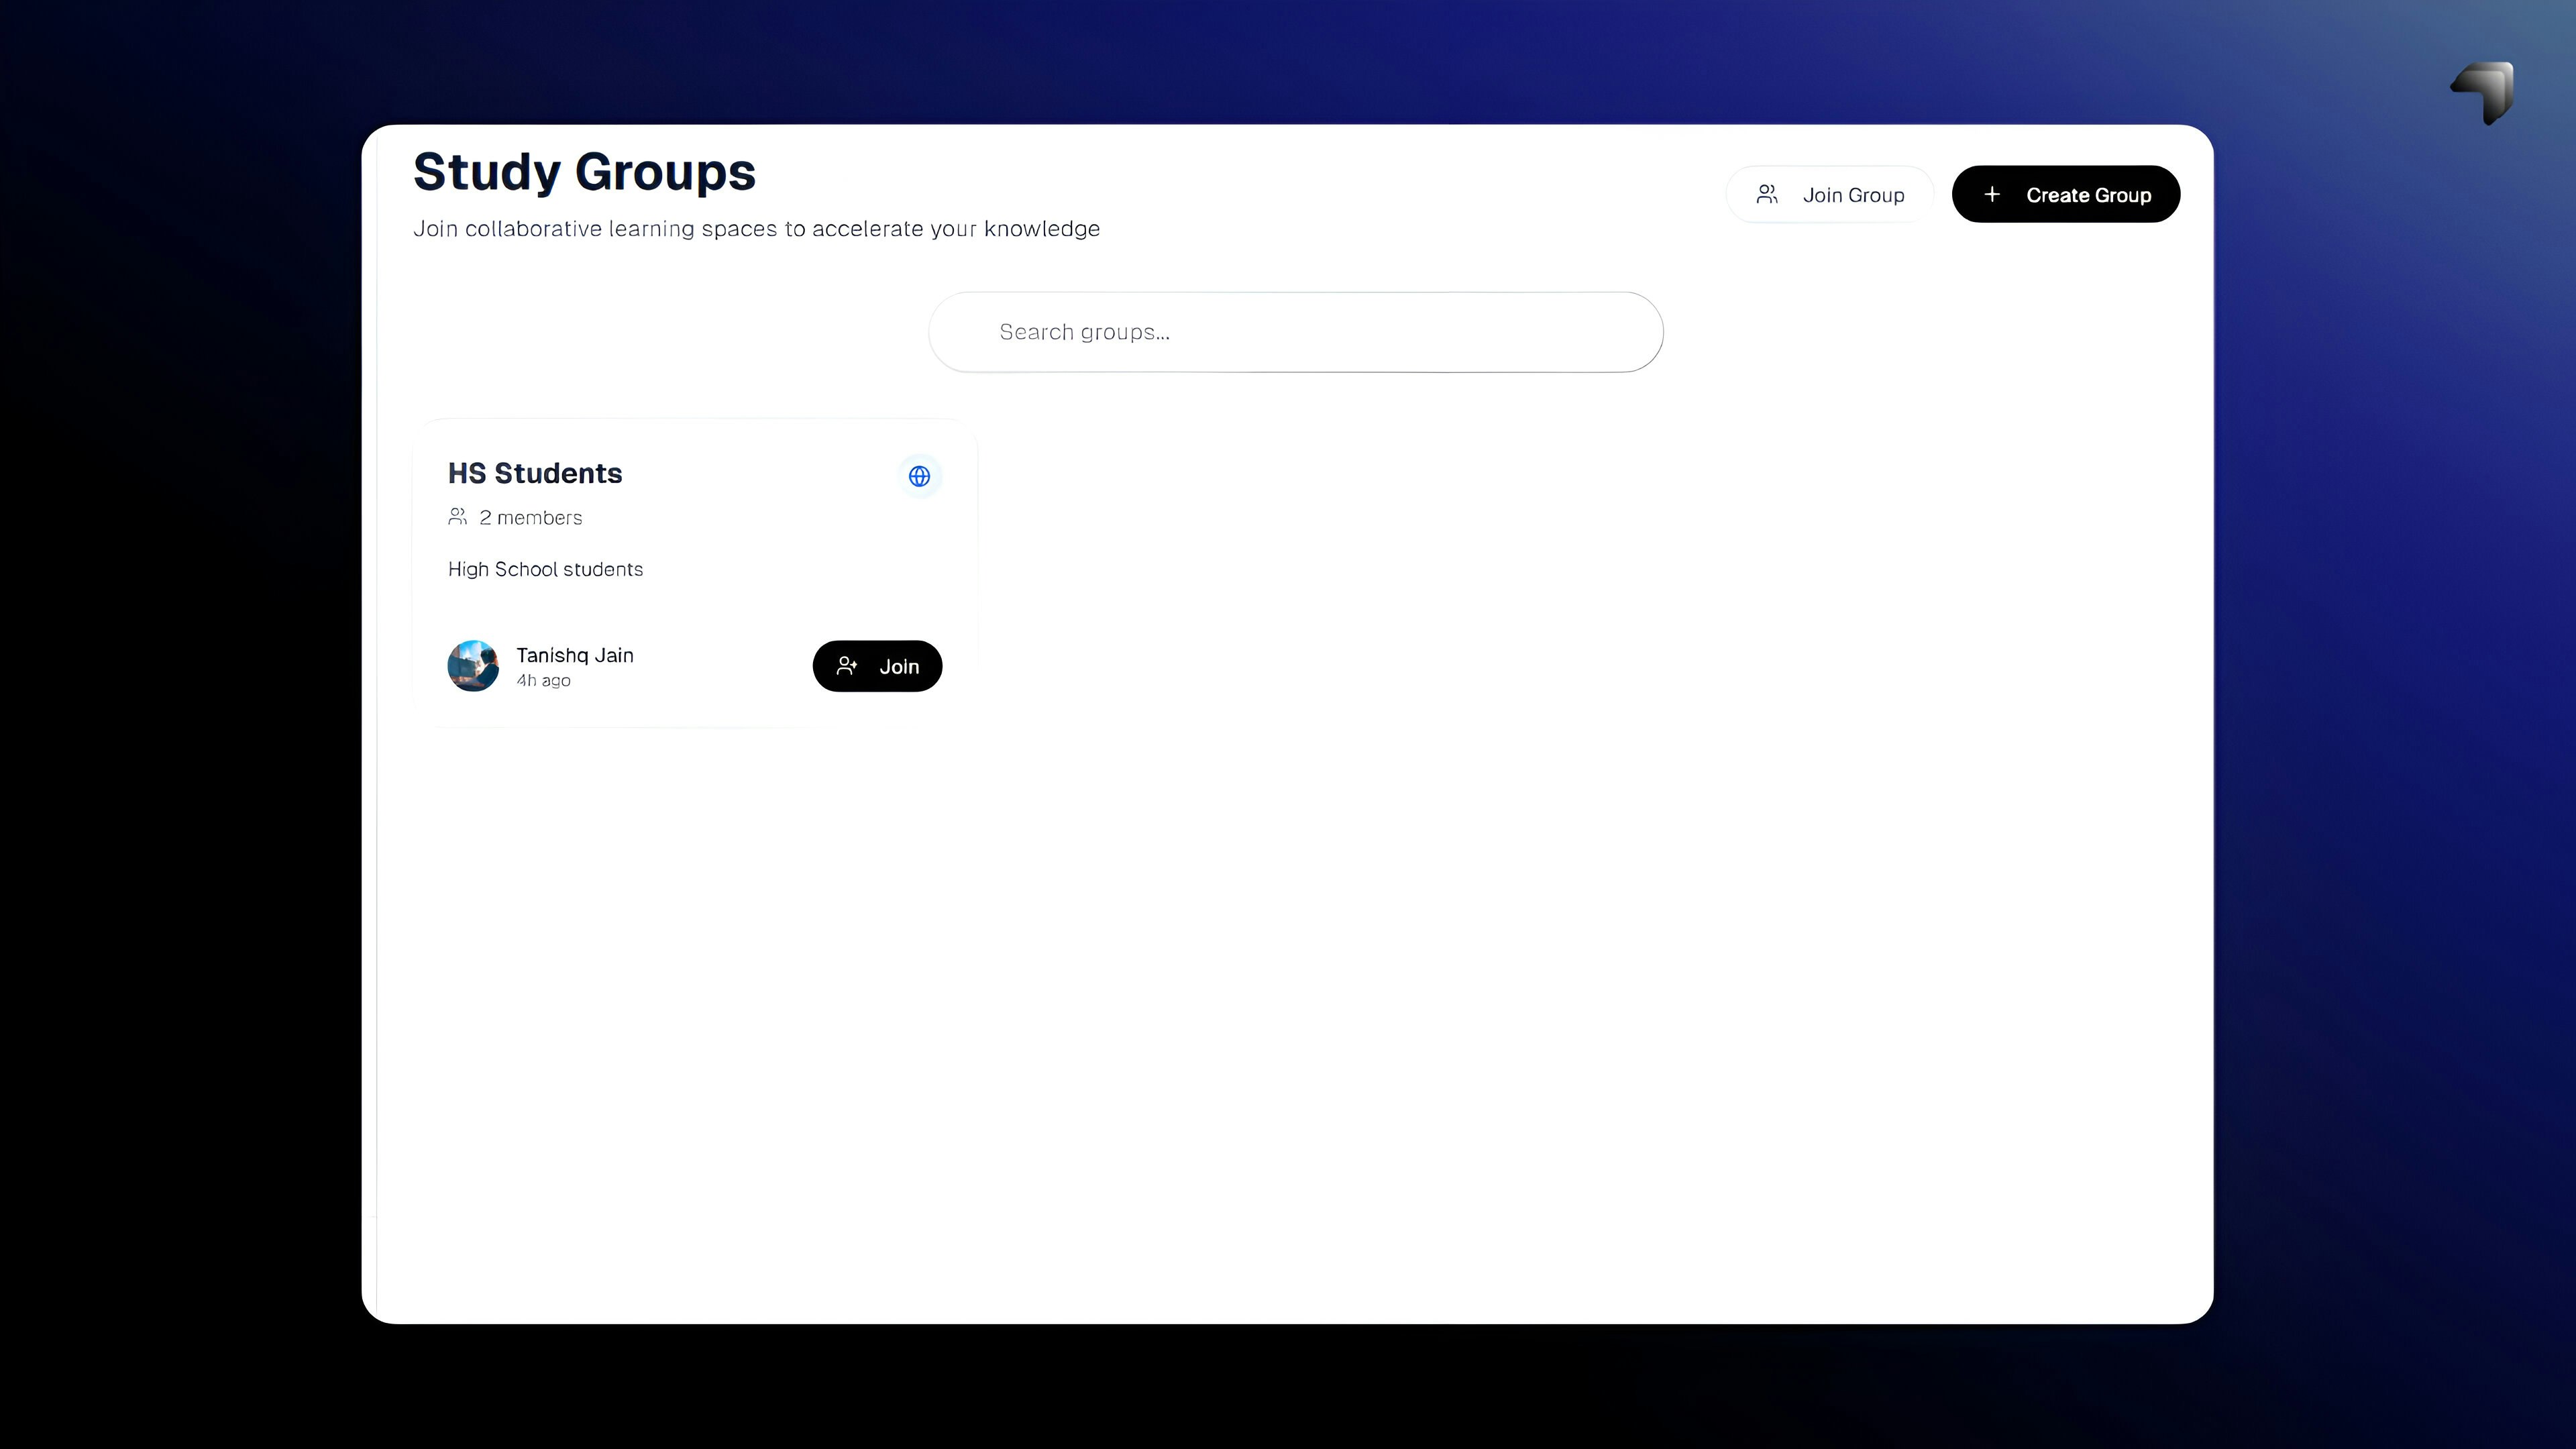The height and width of the screenshot is (1449, 2576).
Task: Click the 2 members count text
Action: [x=530, y=517]
